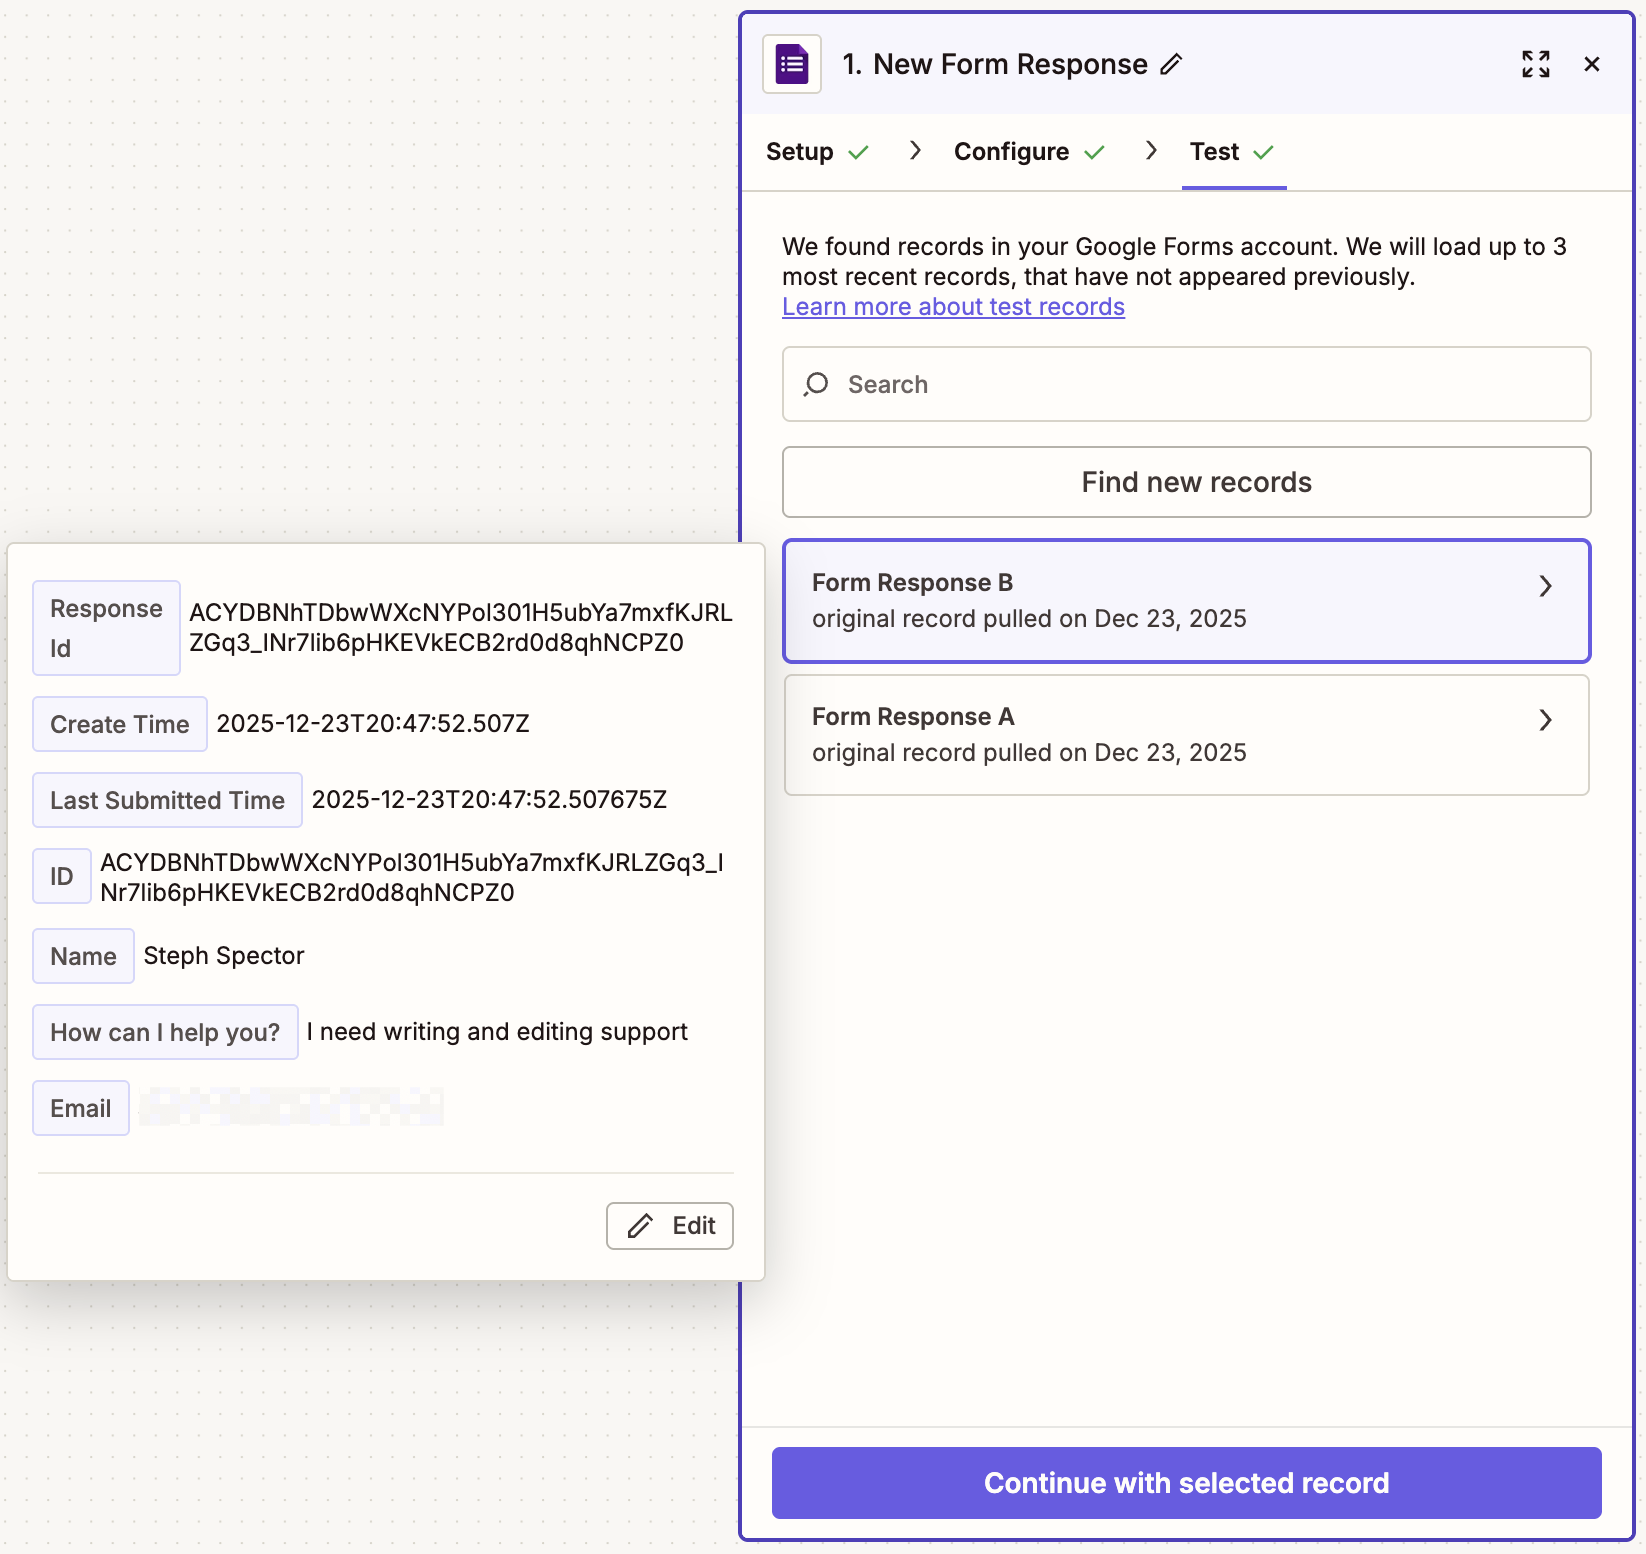Click the Name field pill
Screen dimensions: 1646x1554
[x=83, y=956]
